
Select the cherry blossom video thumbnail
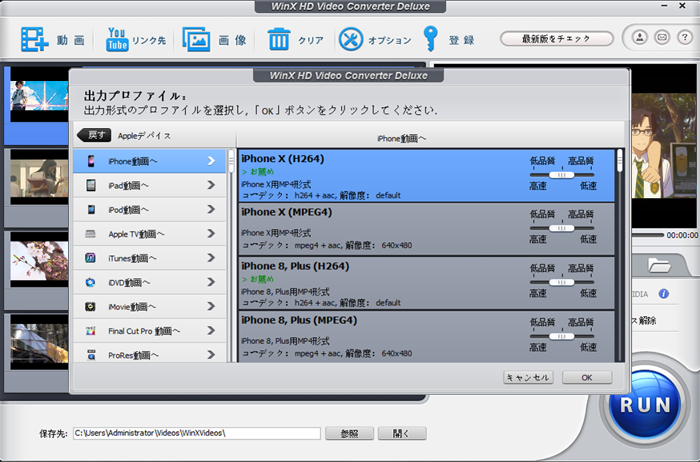pyautogui.click(x=39, y=260)
